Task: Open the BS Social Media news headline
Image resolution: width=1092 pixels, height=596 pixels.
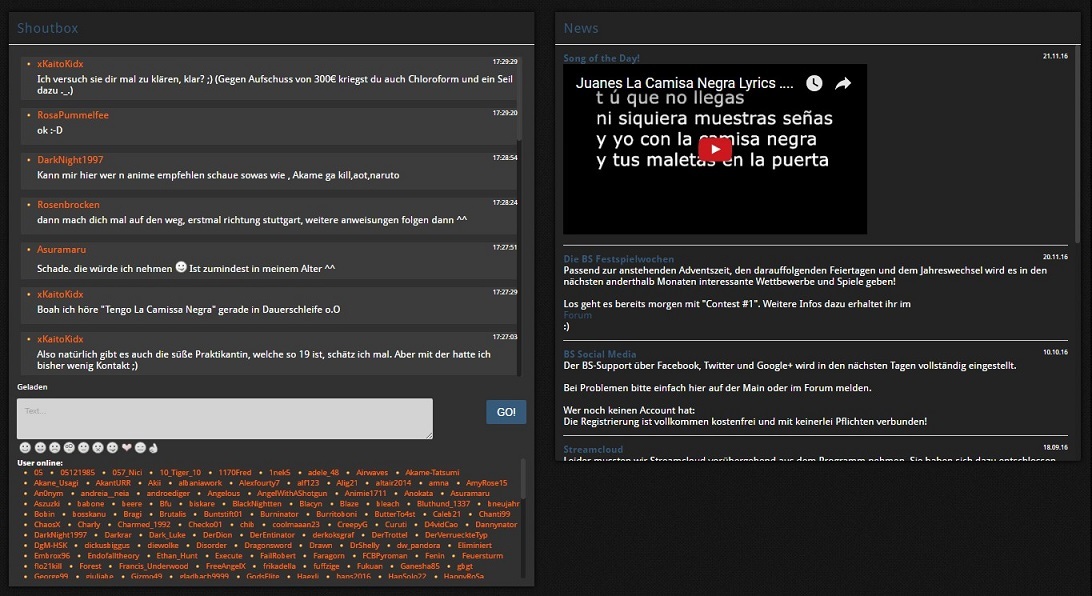Action: pos(600,354)
